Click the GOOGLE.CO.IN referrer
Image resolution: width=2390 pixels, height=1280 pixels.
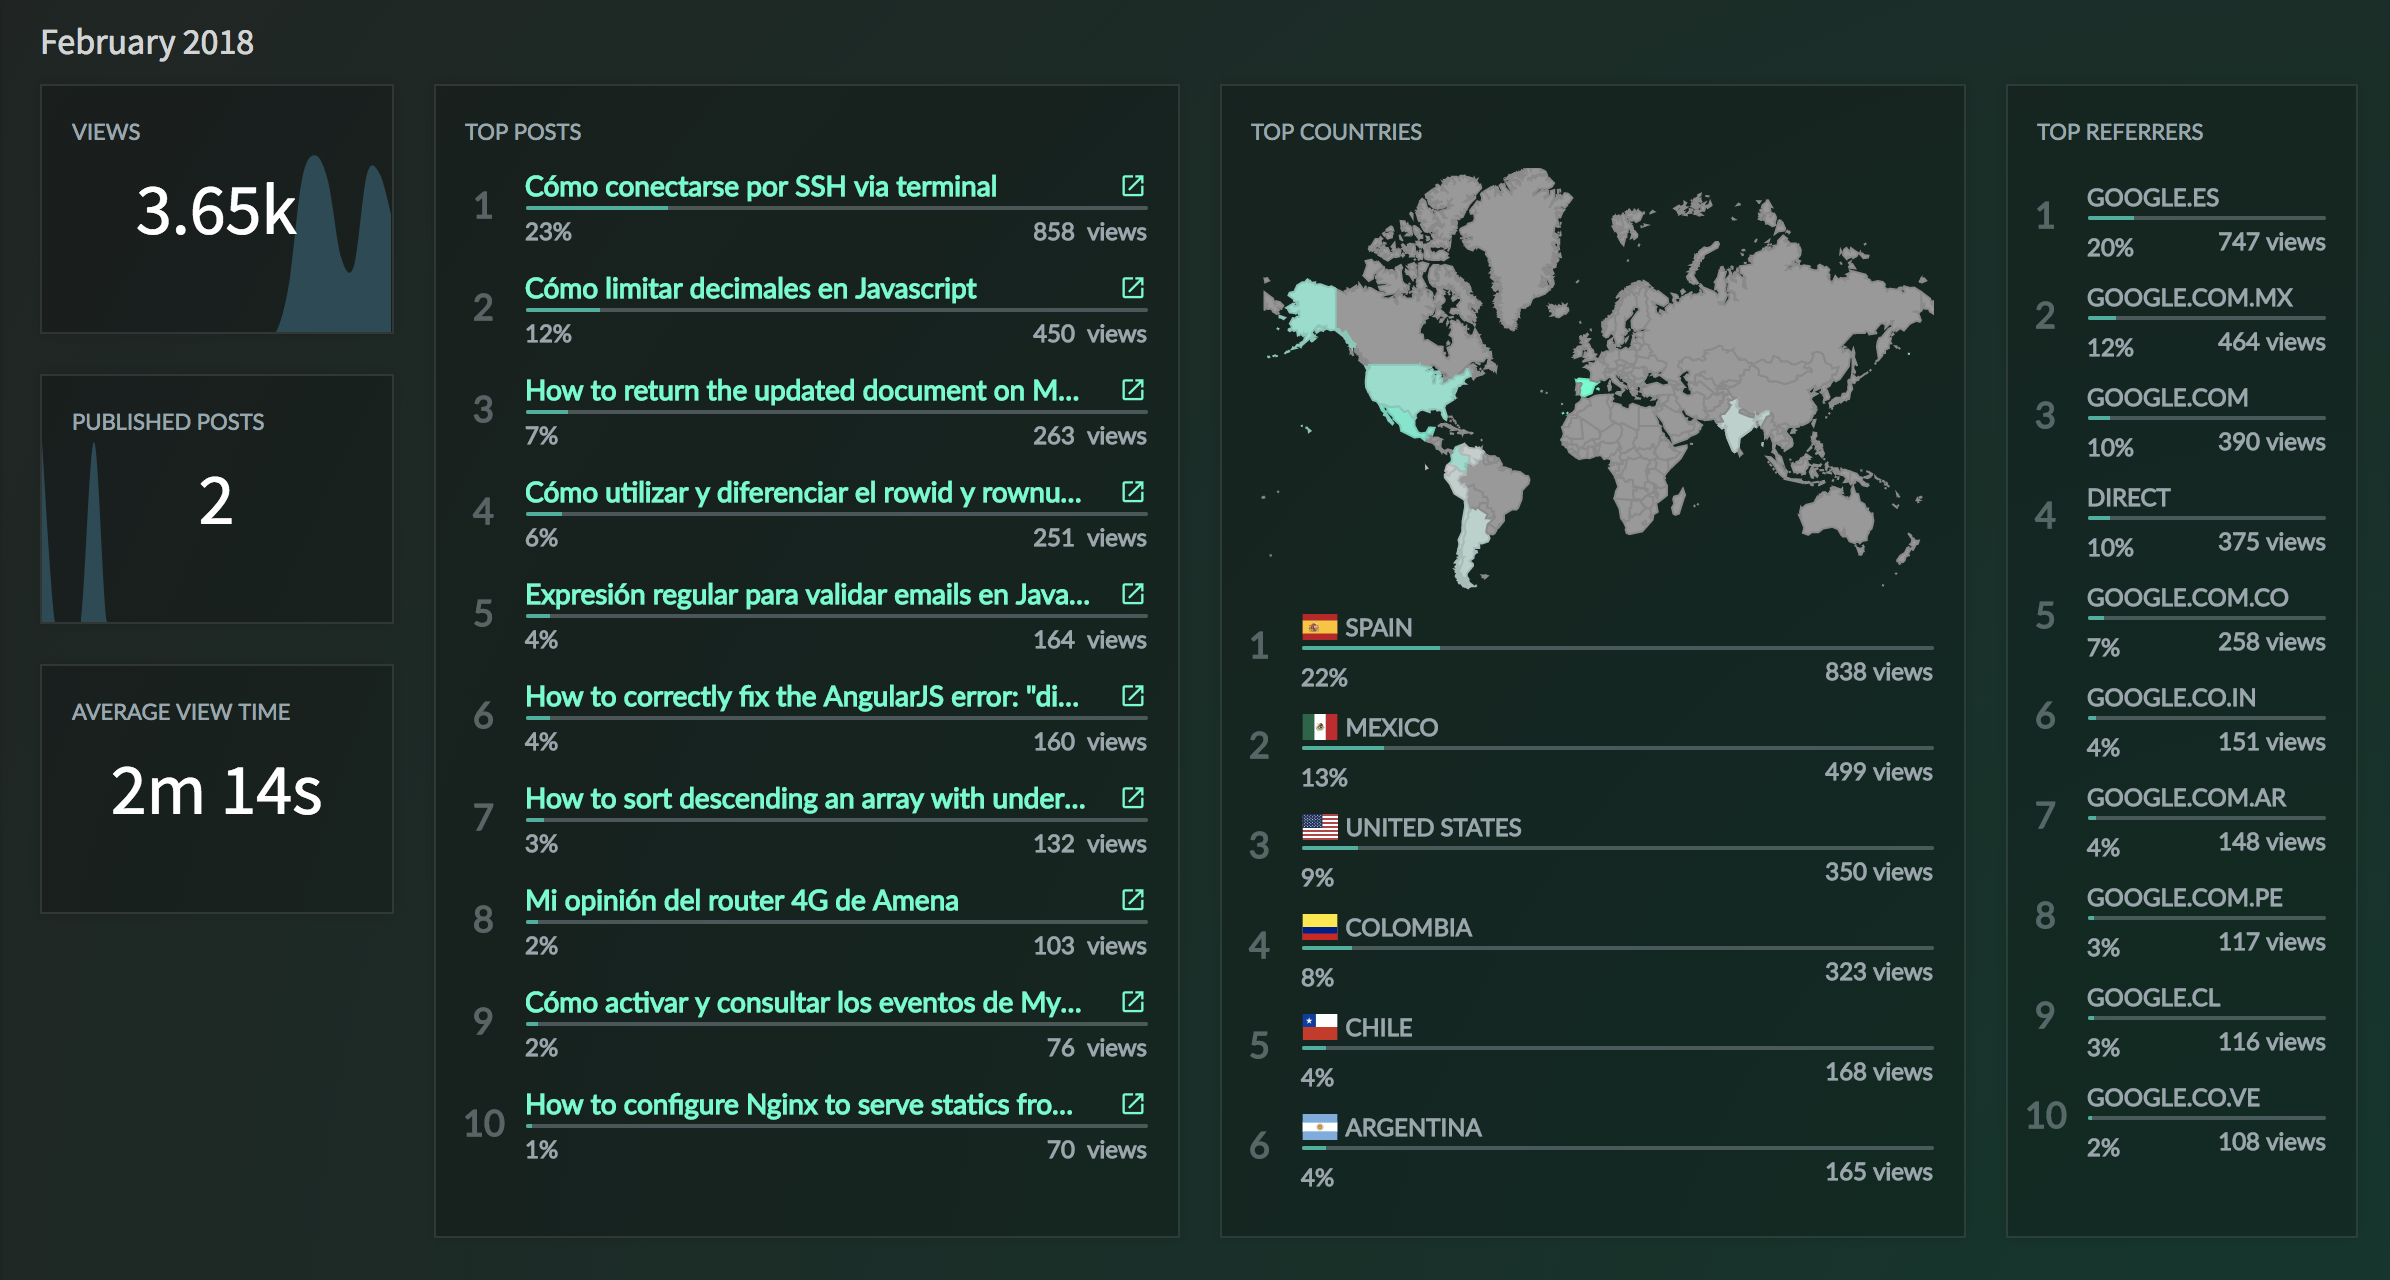click(x=2171, y=698)
